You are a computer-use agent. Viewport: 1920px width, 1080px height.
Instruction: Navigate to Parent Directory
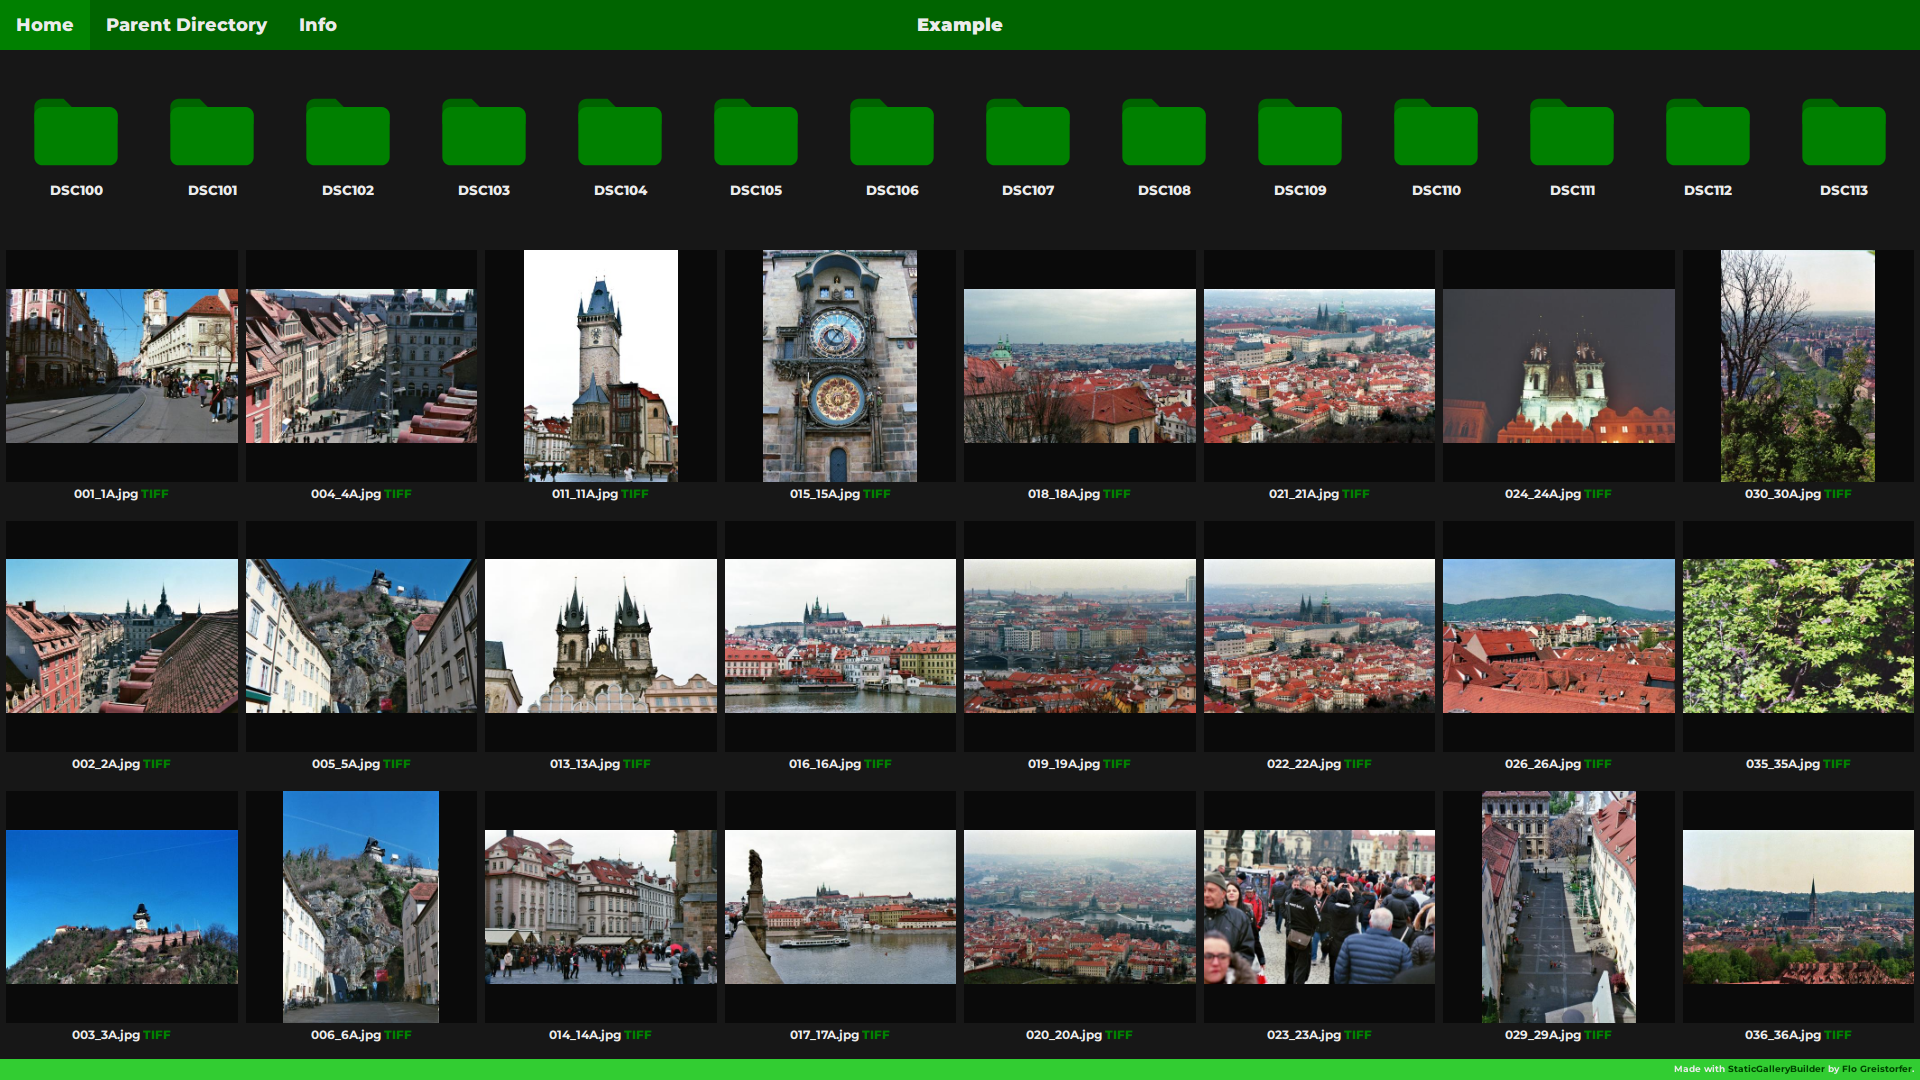186,25
